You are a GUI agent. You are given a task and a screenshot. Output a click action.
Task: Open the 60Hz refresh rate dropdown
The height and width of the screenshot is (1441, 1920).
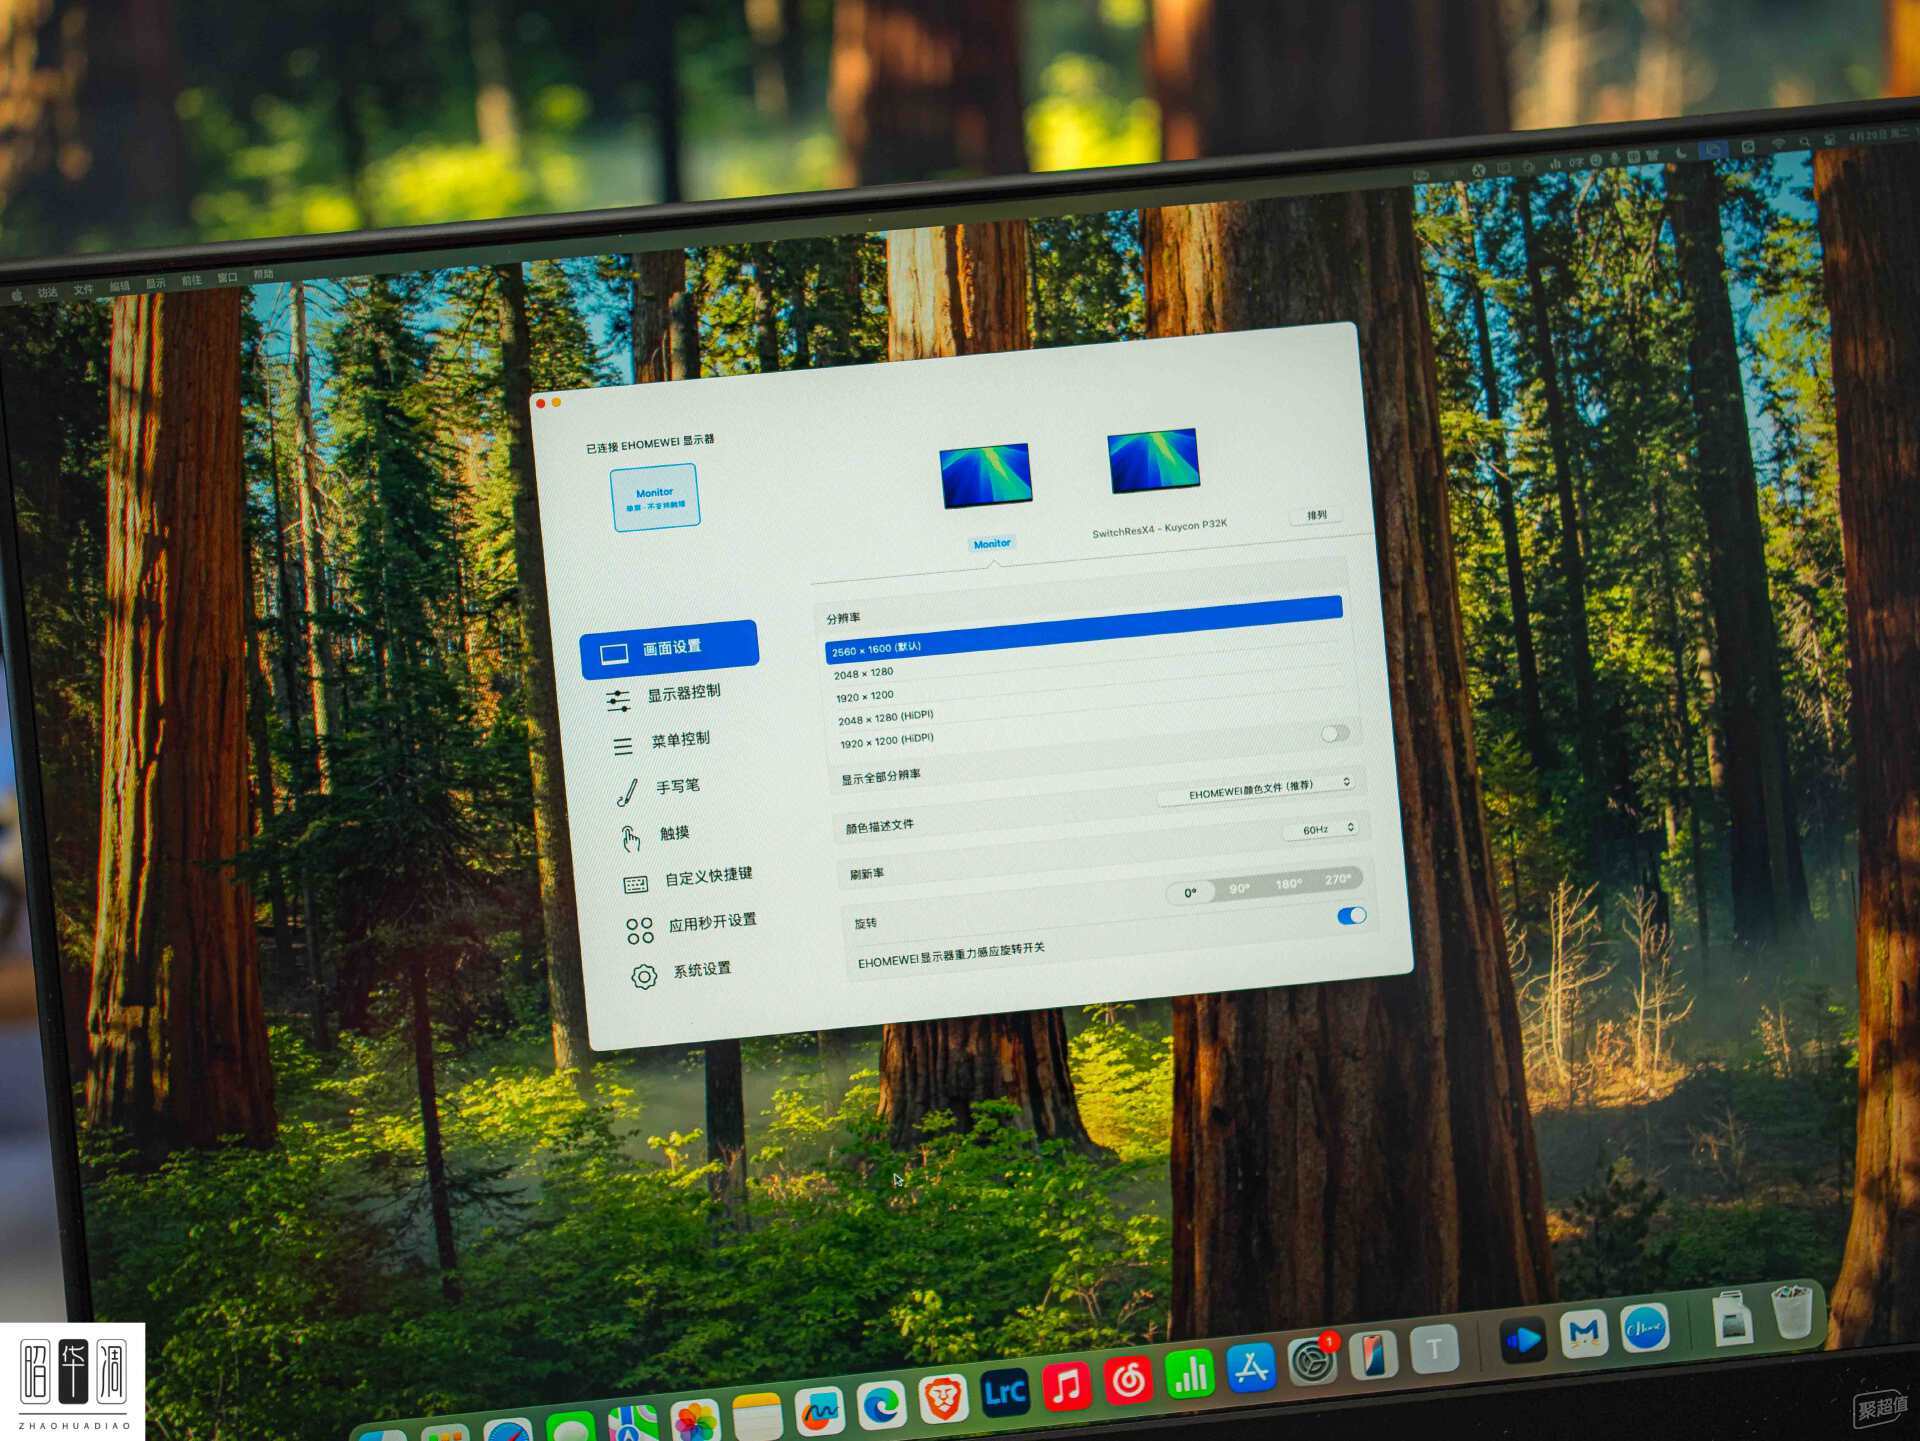(x=1323, y=829)
